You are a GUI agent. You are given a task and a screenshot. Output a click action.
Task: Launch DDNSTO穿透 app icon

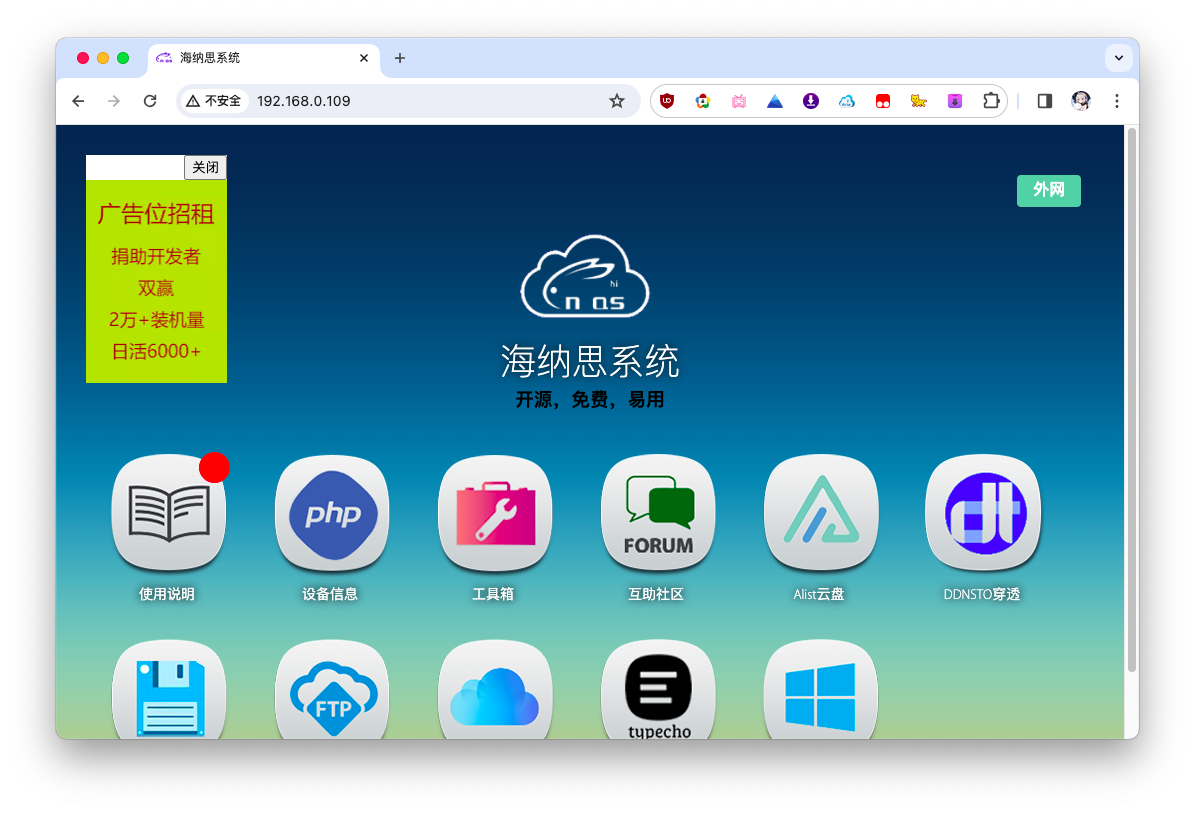[x=983, y=513]
